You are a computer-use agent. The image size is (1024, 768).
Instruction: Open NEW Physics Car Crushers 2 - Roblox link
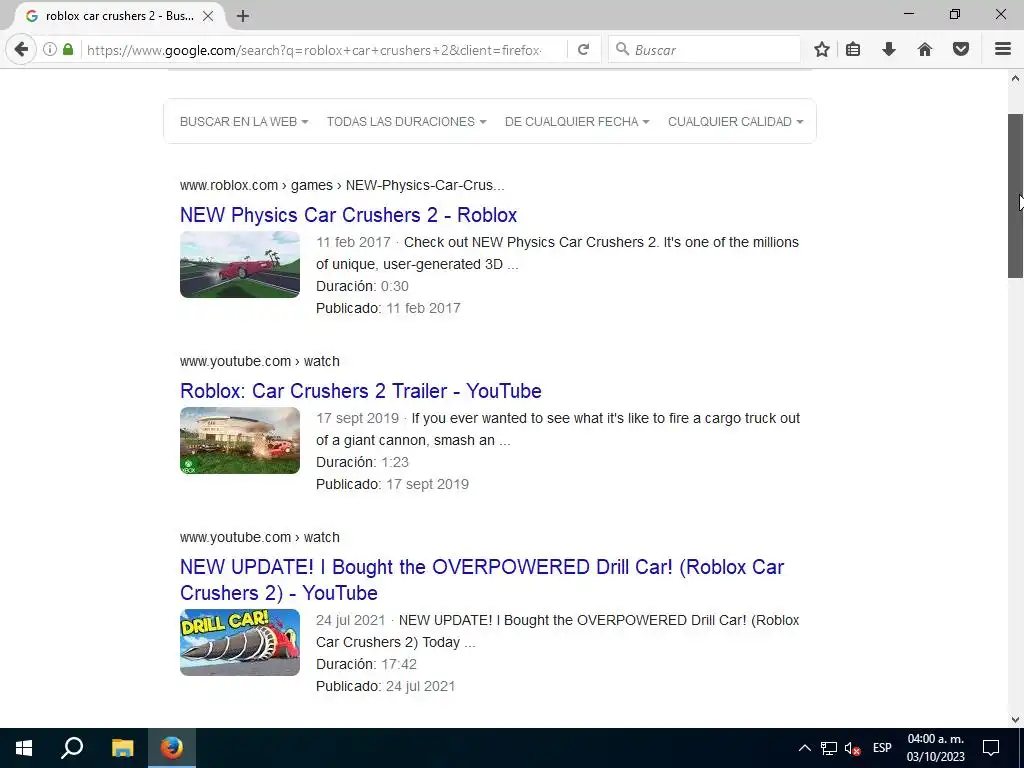click(349, 215)
